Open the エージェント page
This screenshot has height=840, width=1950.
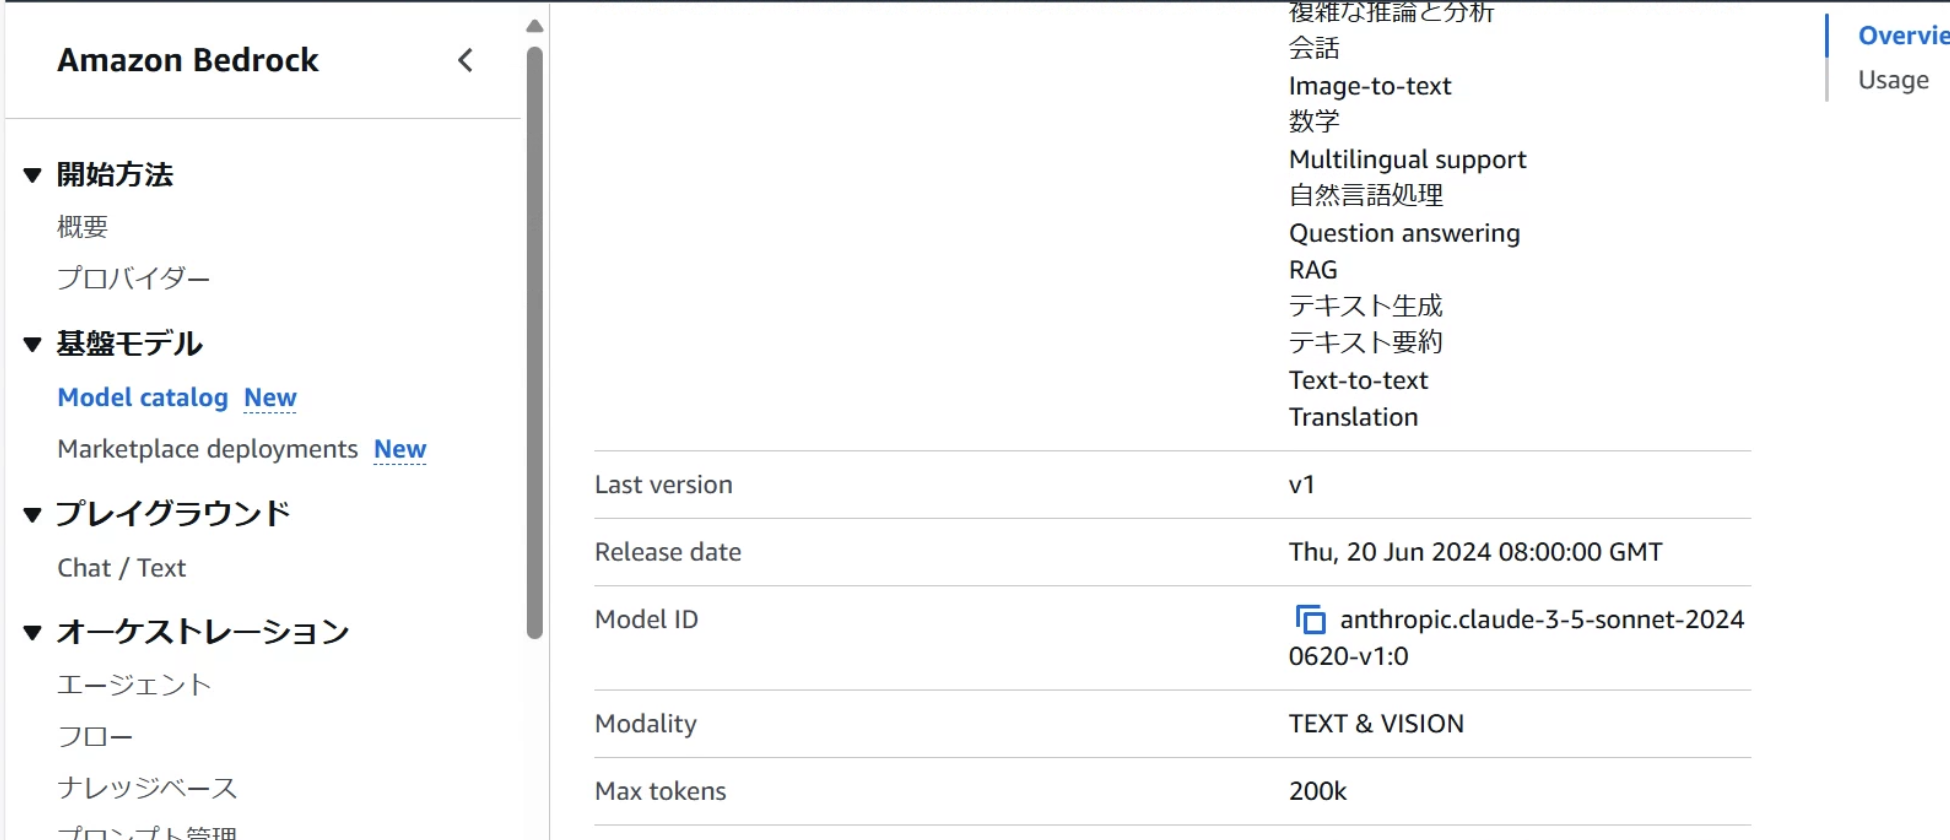(134, 685)
